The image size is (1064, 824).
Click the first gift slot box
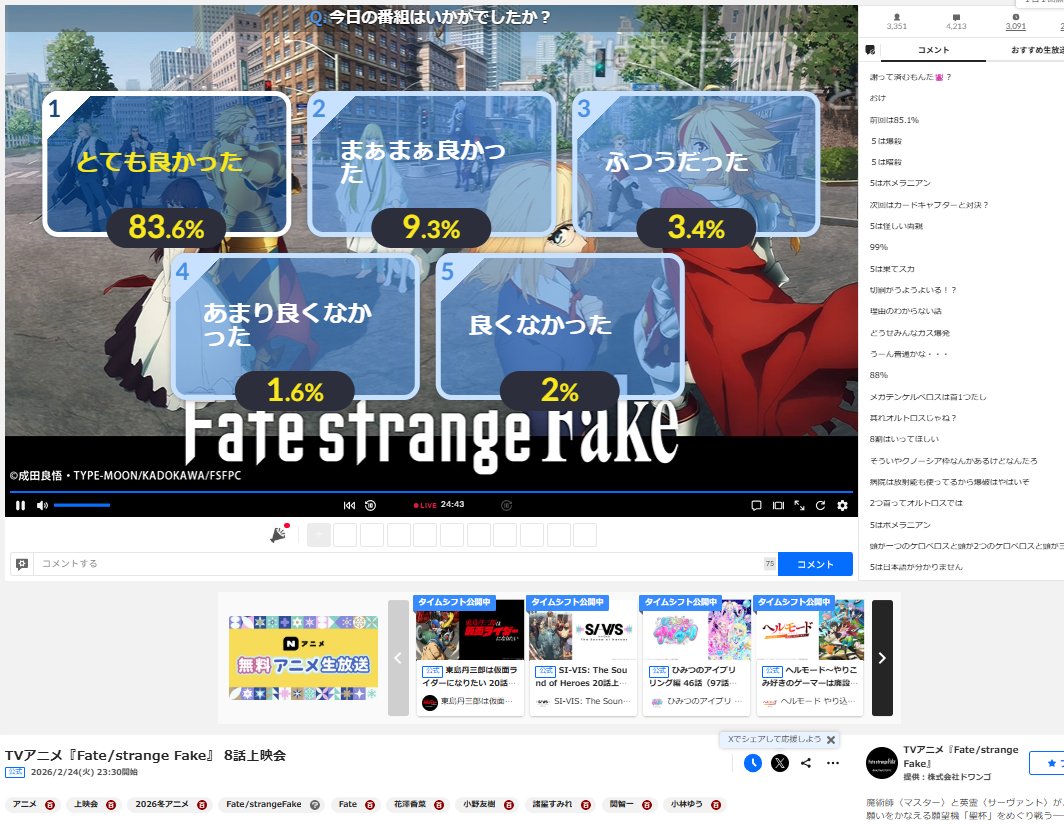tap(319, 535)
